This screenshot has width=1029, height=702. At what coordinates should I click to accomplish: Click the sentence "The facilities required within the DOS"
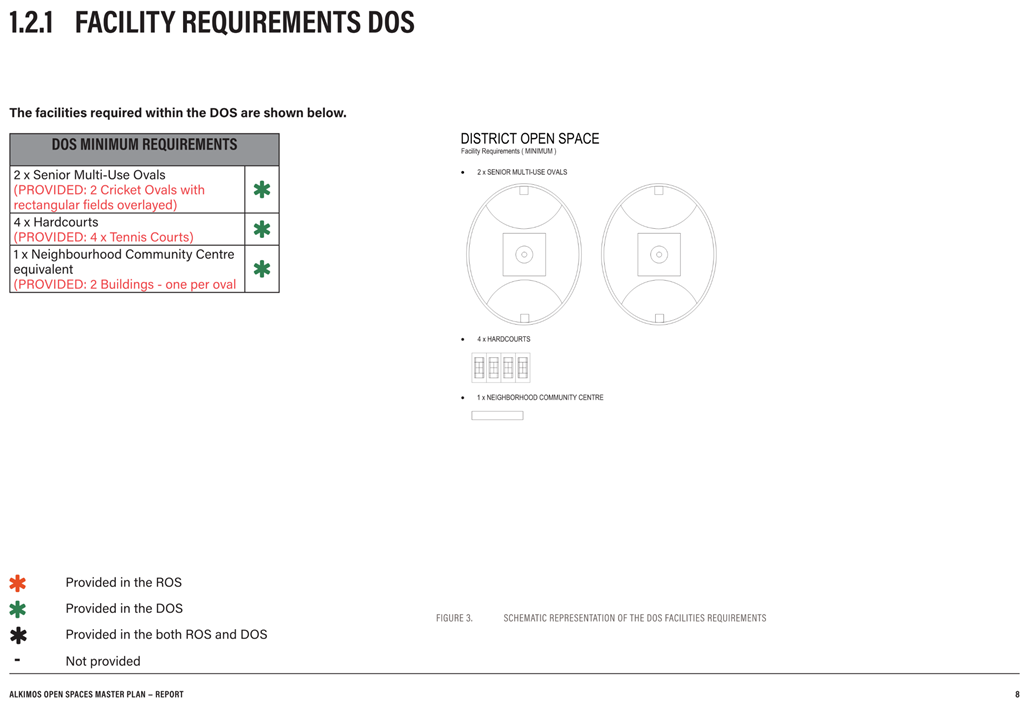click(x=123, y=113)
